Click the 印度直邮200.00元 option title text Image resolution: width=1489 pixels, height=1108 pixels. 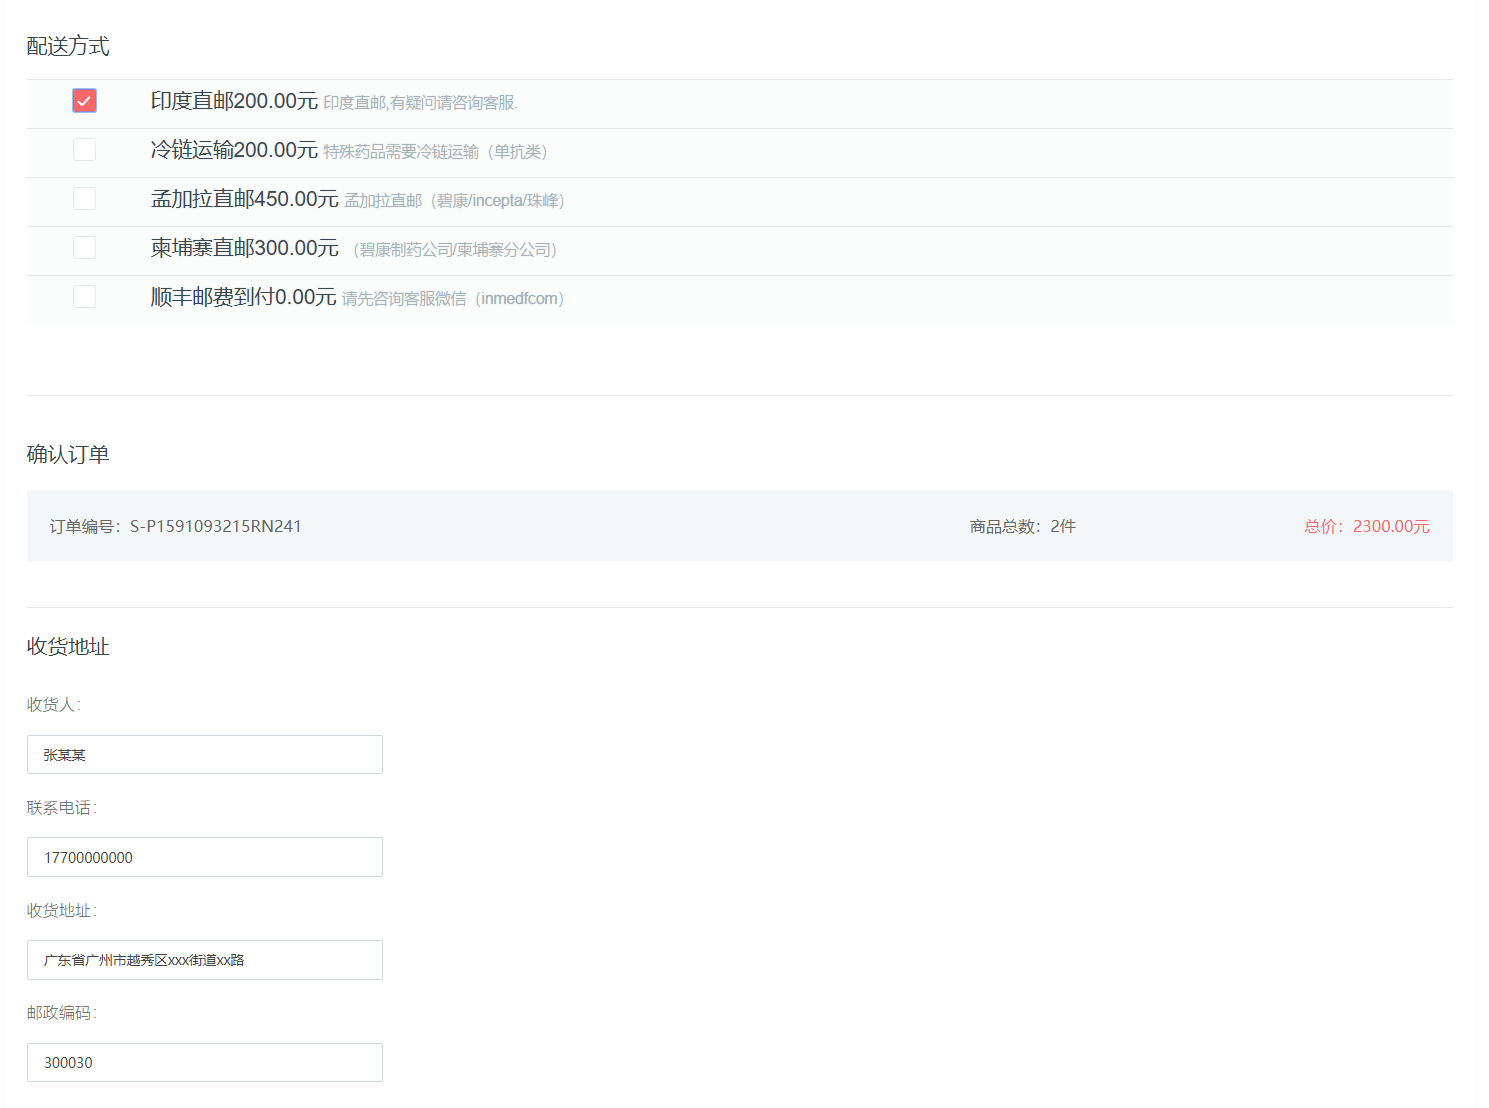click(x=234, y=101)
